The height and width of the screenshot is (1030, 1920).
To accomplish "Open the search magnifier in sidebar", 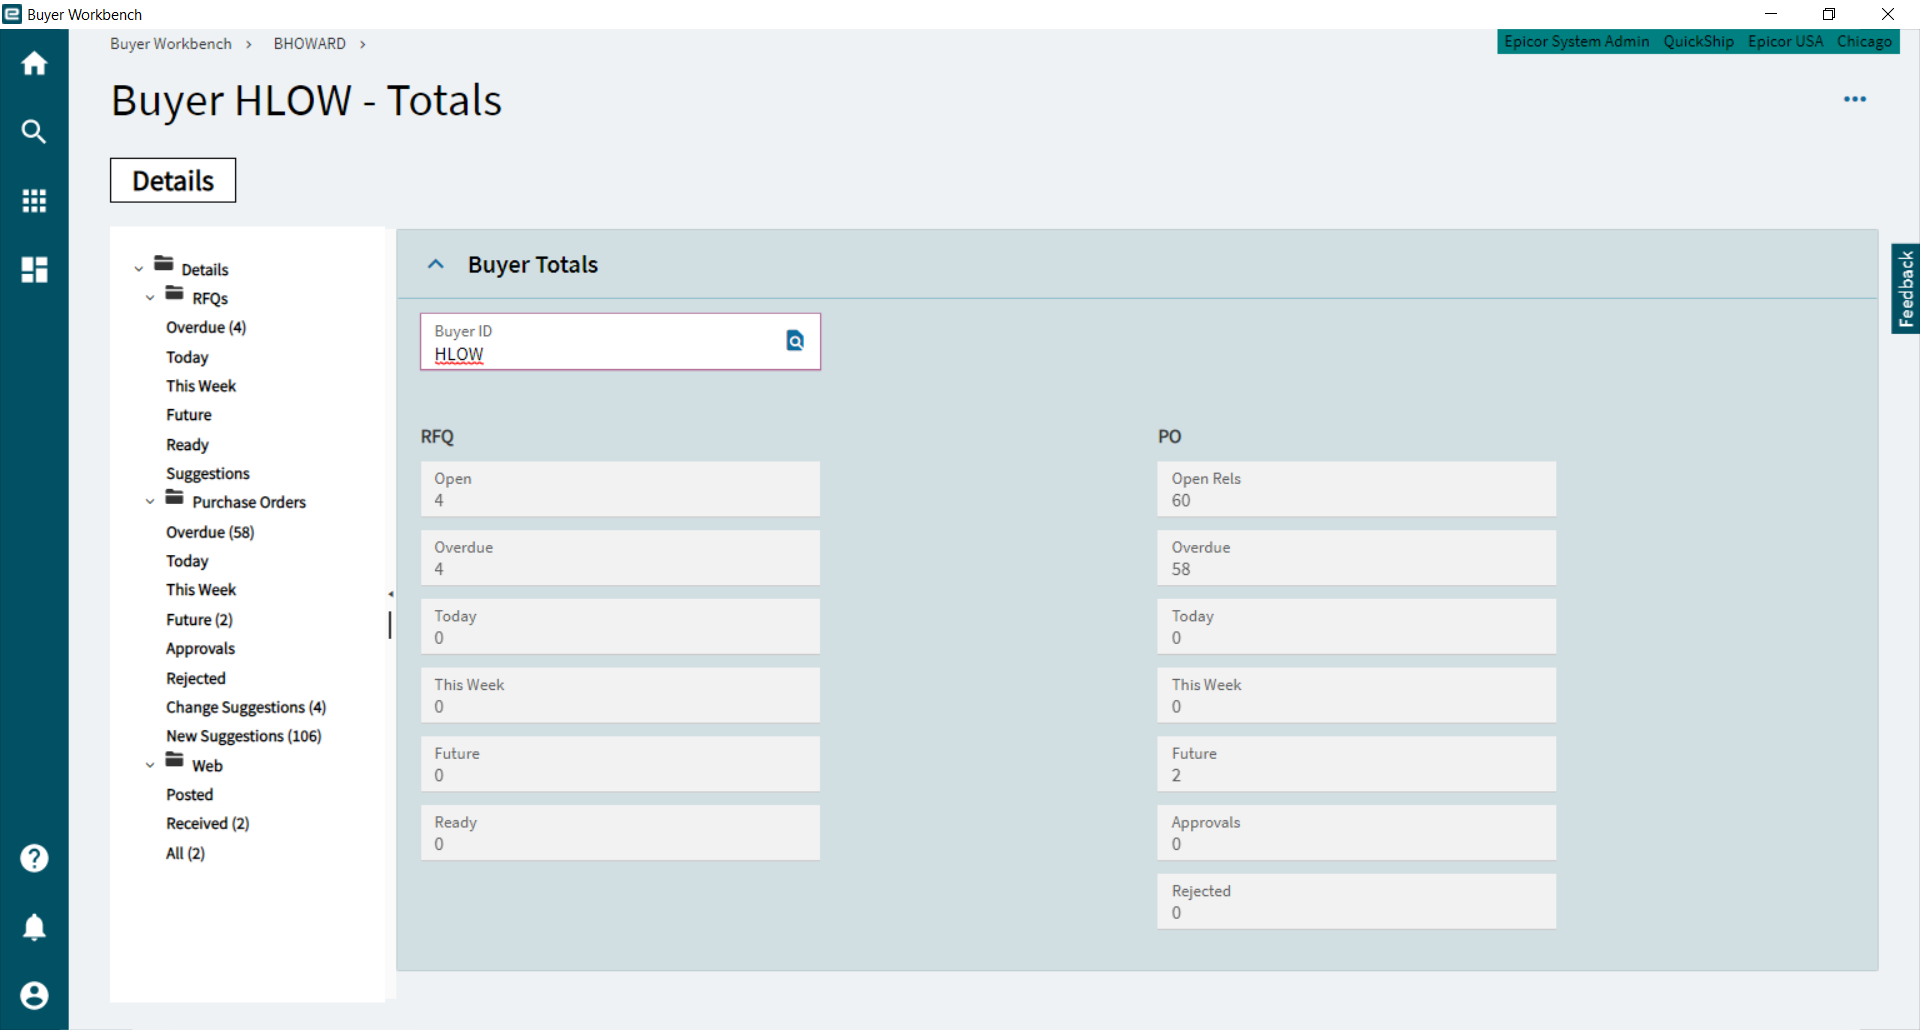I will click(x=34, y=132).
